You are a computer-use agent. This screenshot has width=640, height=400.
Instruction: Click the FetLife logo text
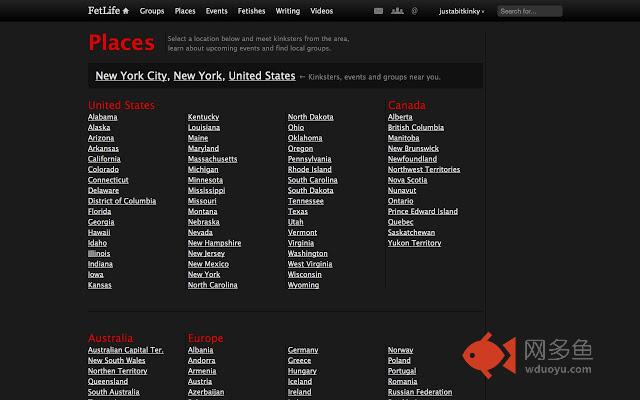click(104, 11)
